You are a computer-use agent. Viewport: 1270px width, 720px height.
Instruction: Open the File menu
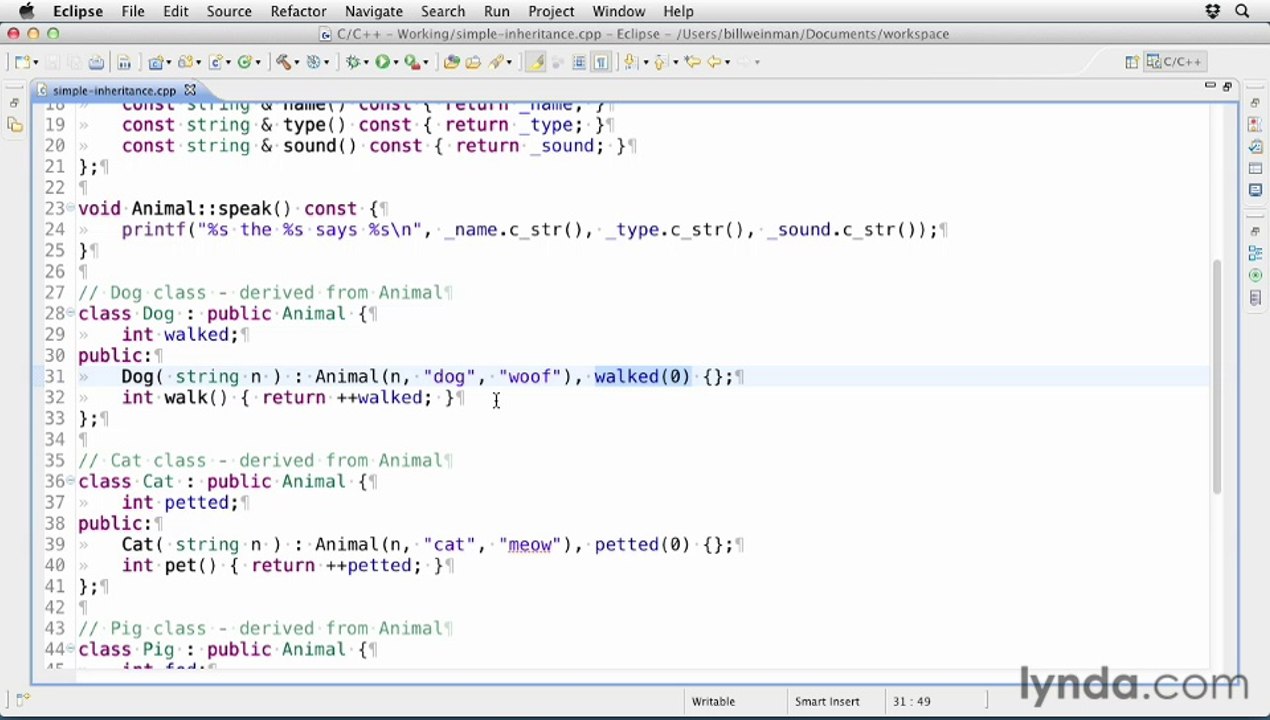pyautogui.click(x=133, y=11)
